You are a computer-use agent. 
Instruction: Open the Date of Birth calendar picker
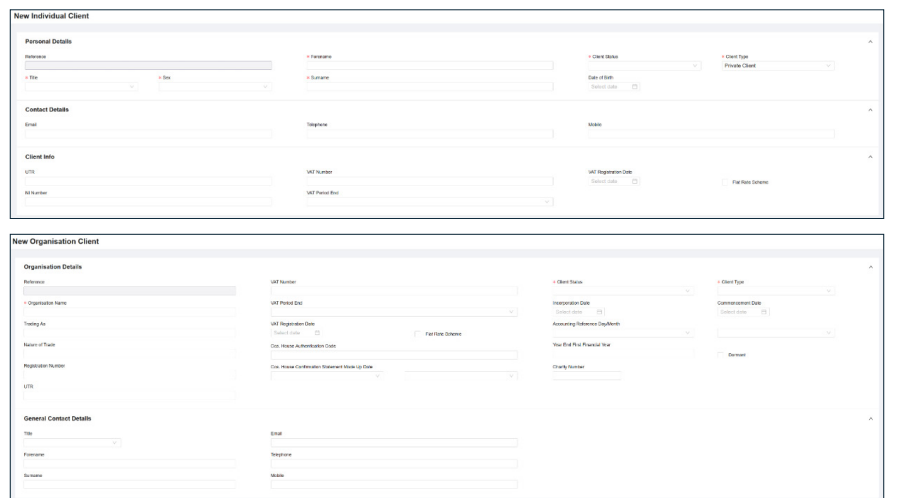(x=634, y=87)
